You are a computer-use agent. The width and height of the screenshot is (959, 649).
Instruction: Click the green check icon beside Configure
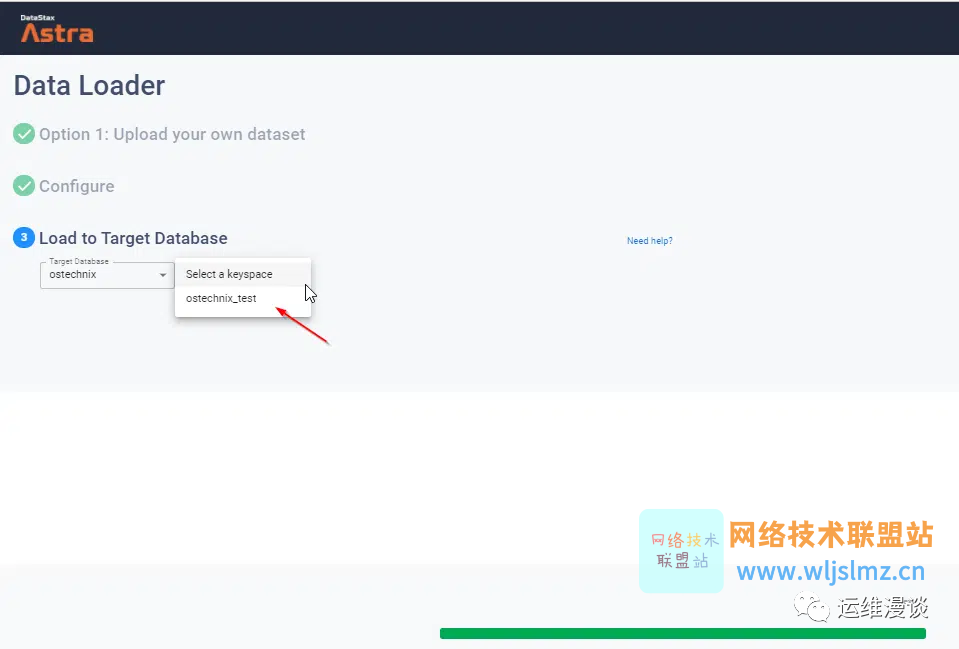click(x=24, y=186)
